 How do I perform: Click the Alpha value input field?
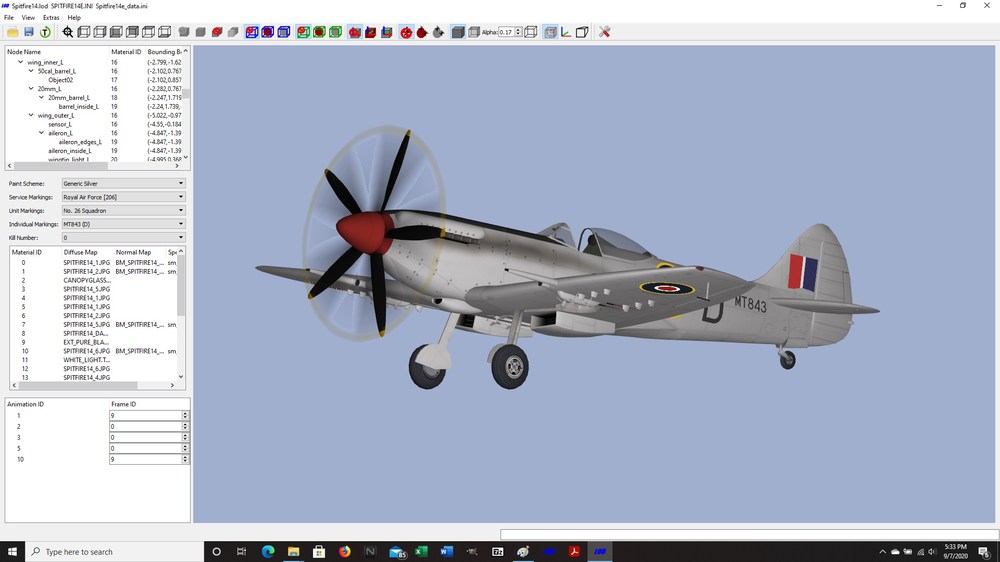(506, 32)
